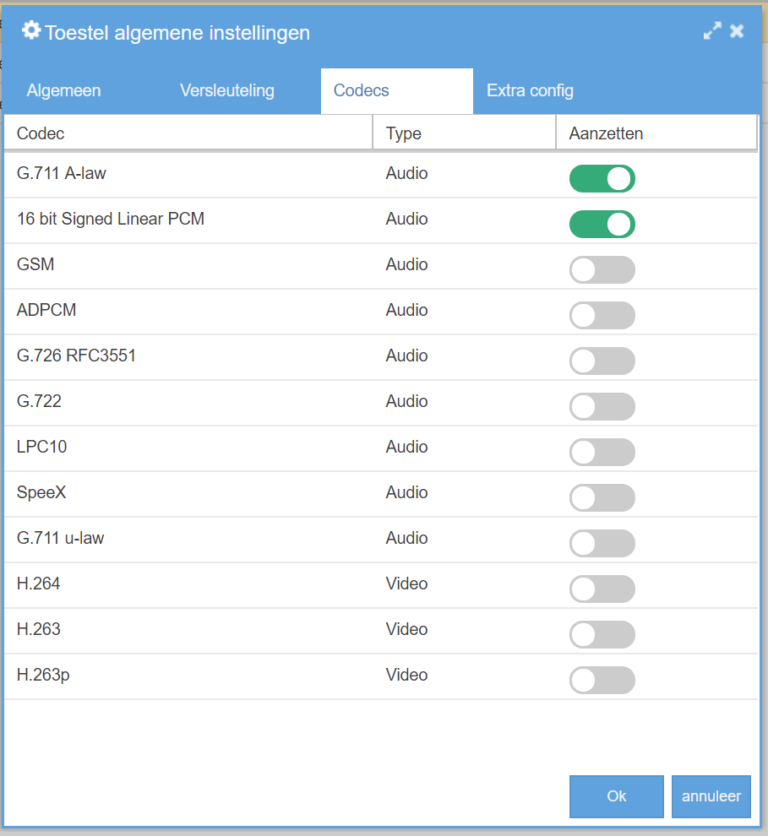Enable the G.722 audio codec

[x=602, y=407]
